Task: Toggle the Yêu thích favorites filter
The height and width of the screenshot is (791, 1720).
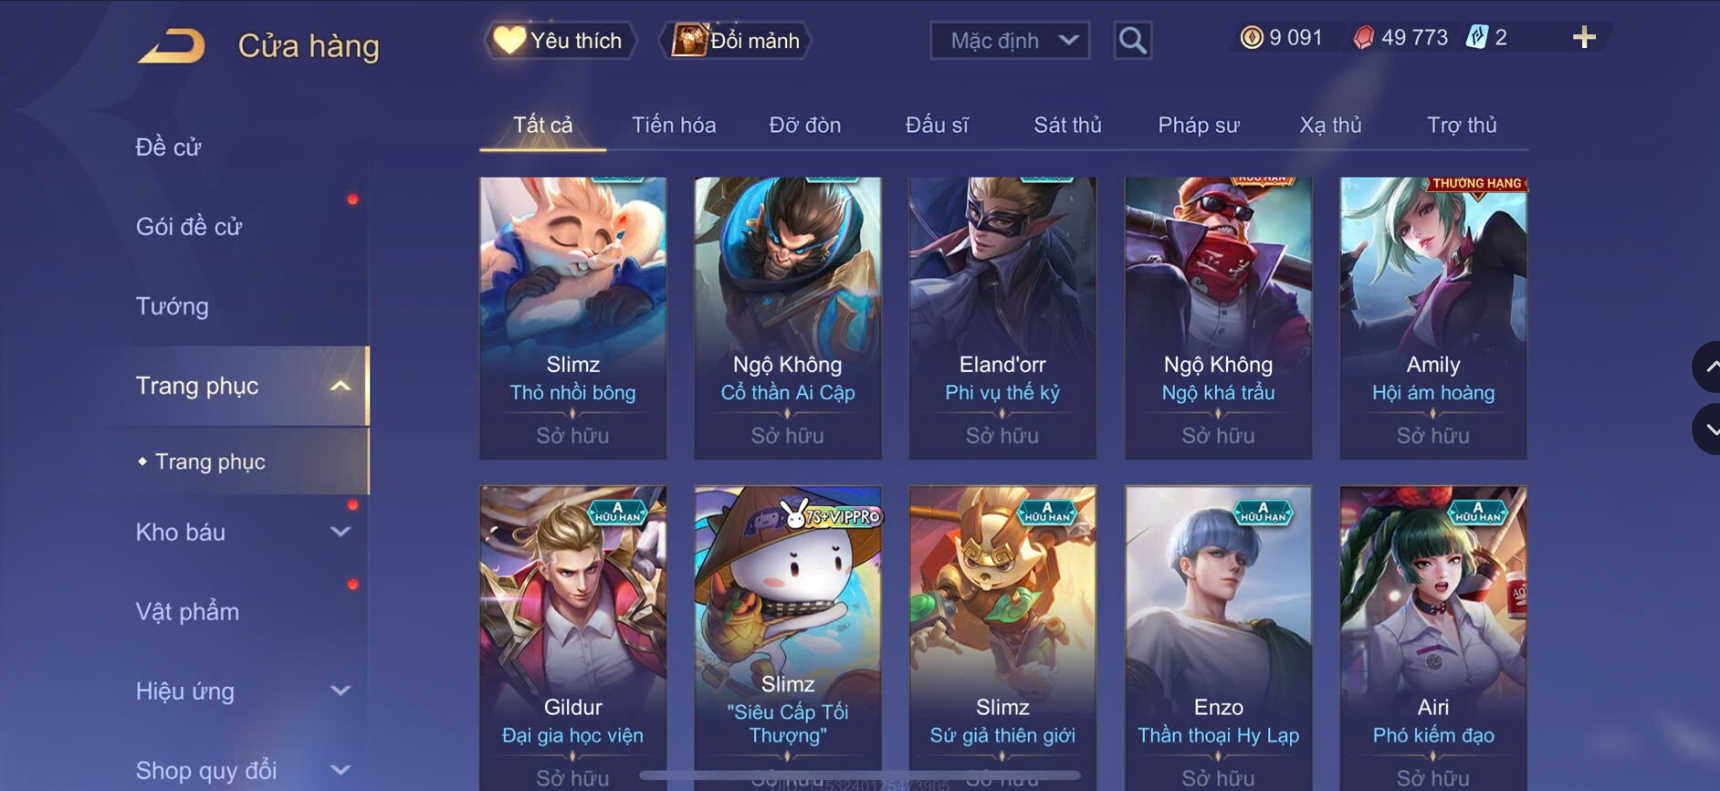Action: pyautogui.click(x=559, y=41)
